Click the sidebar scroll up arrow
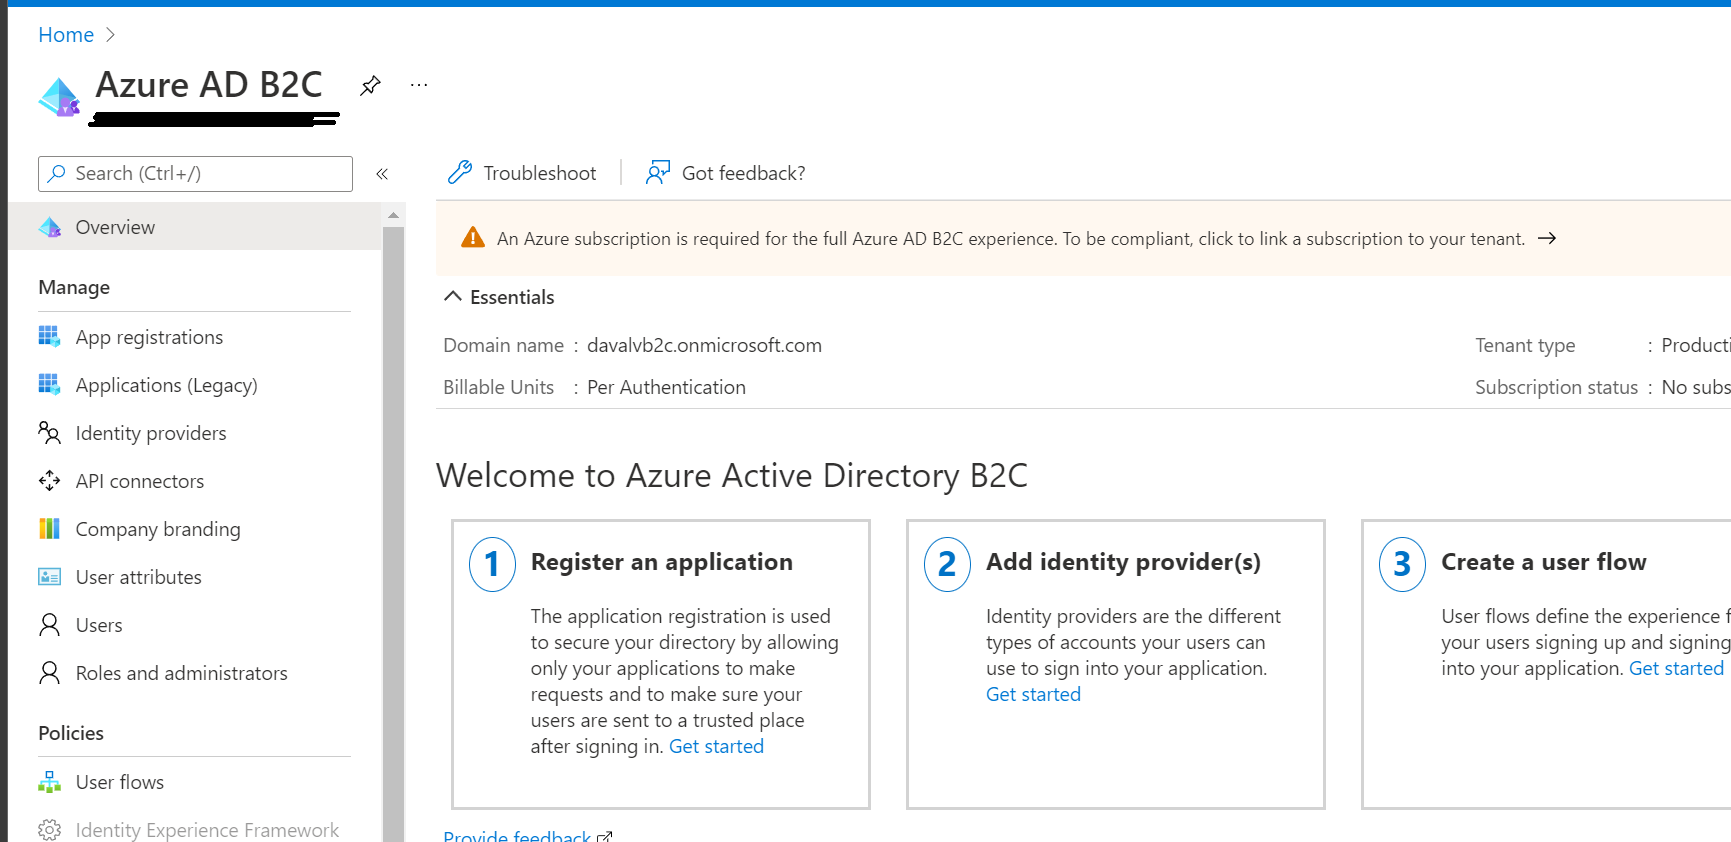The width and height of the screenshot is (1731, 842). (393, 215)
